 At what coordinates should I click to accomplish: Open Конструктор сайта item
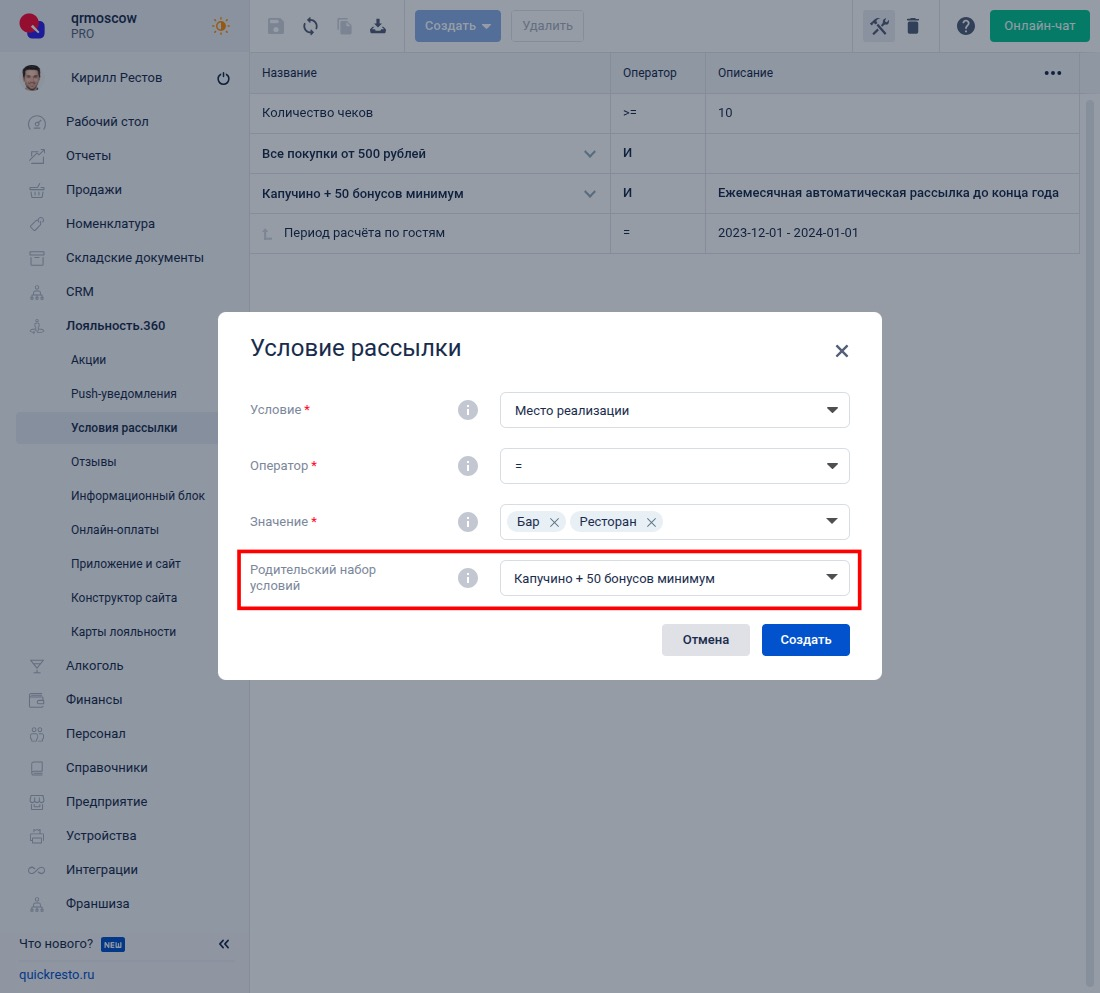(123, 598)
